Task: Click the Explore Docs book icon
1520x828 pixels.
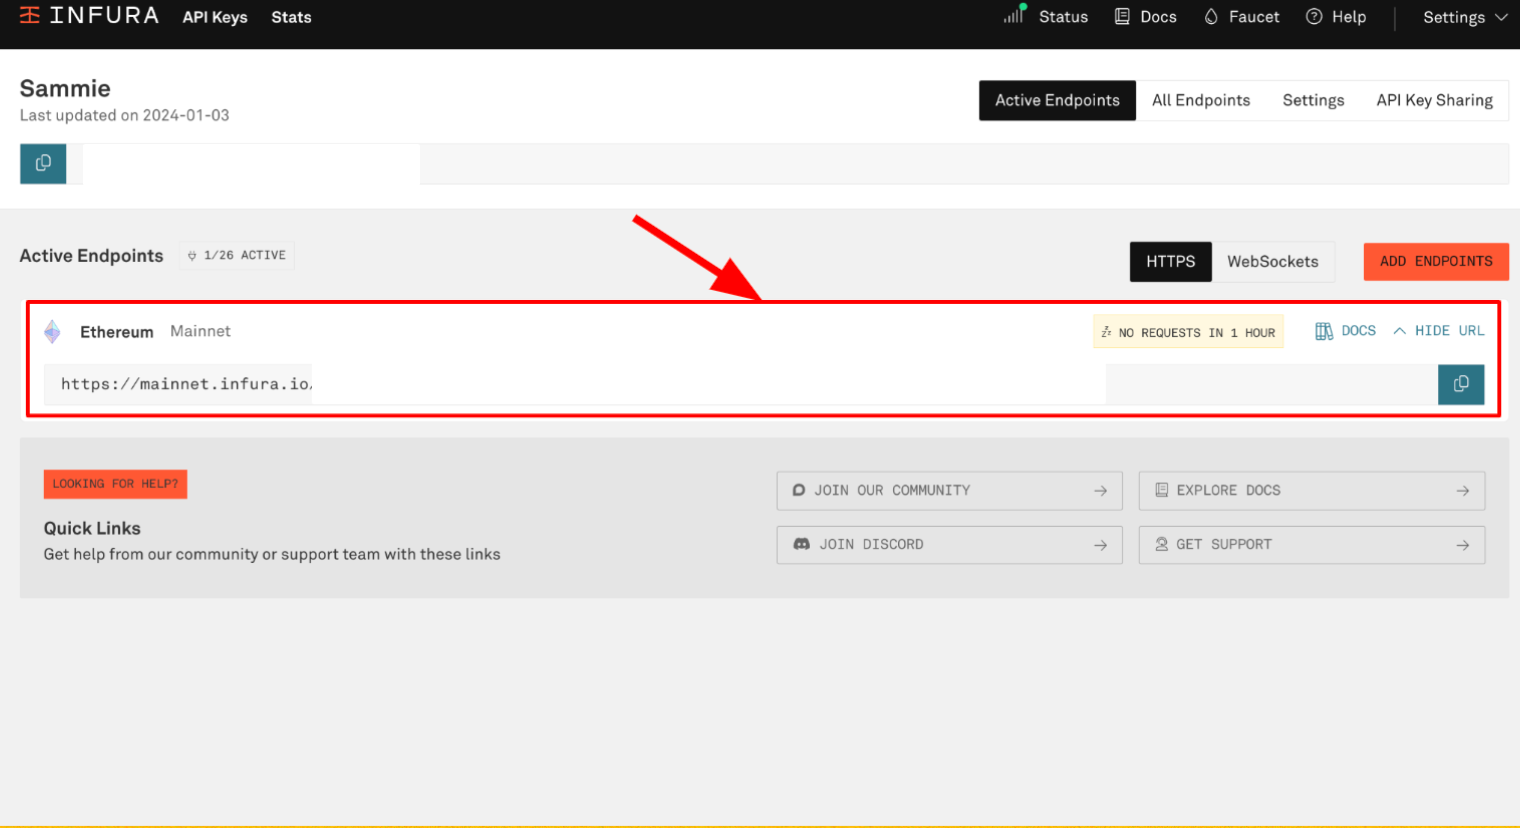Action: coord(1161,490)
